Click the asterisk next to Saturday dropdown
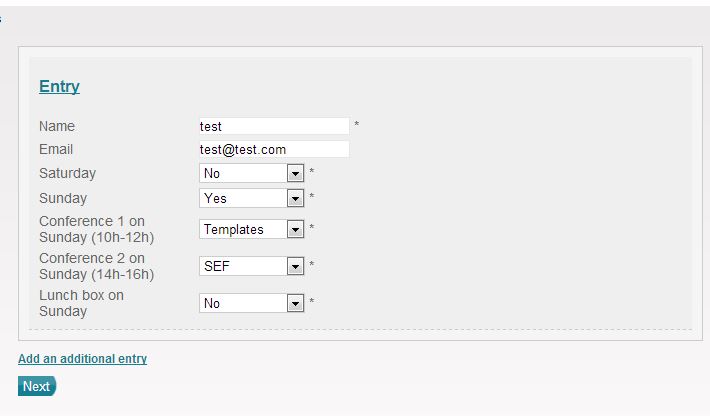710x416 pixels. pyautogui.click(x=312, y=173)
